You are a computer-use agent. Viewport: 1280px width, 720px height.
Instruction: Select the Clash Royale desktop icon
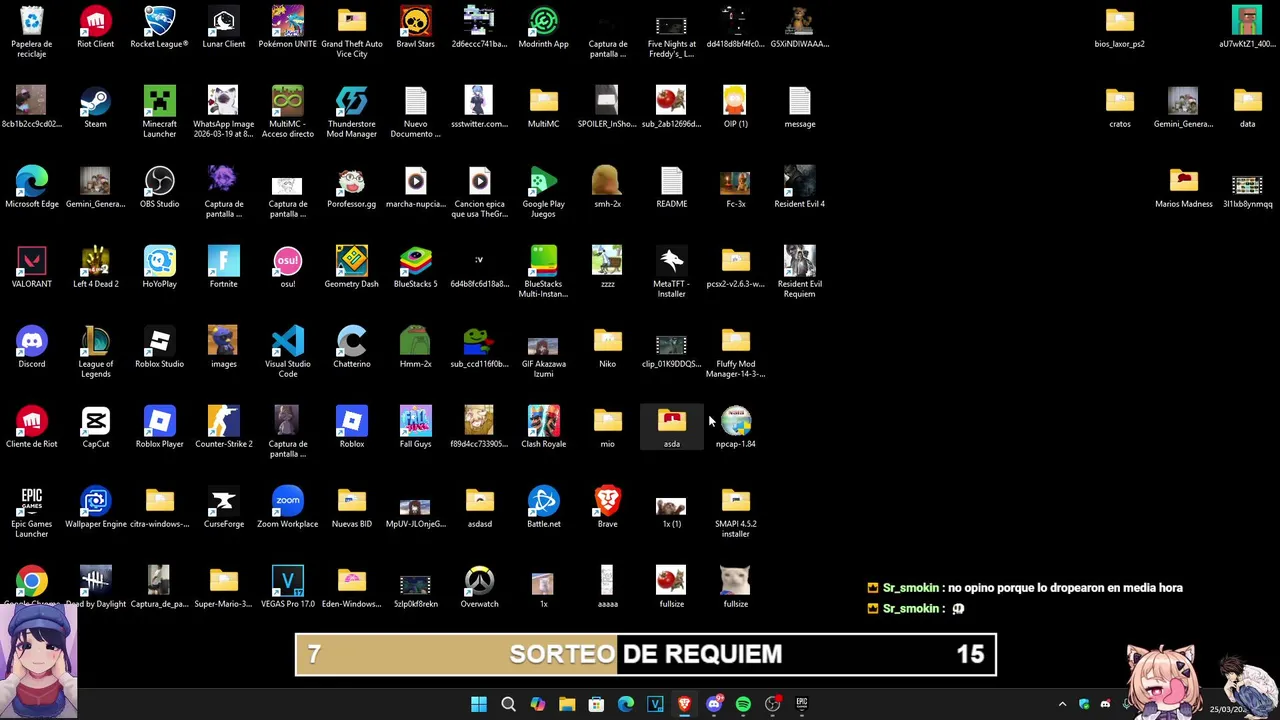tap(544, 422)
